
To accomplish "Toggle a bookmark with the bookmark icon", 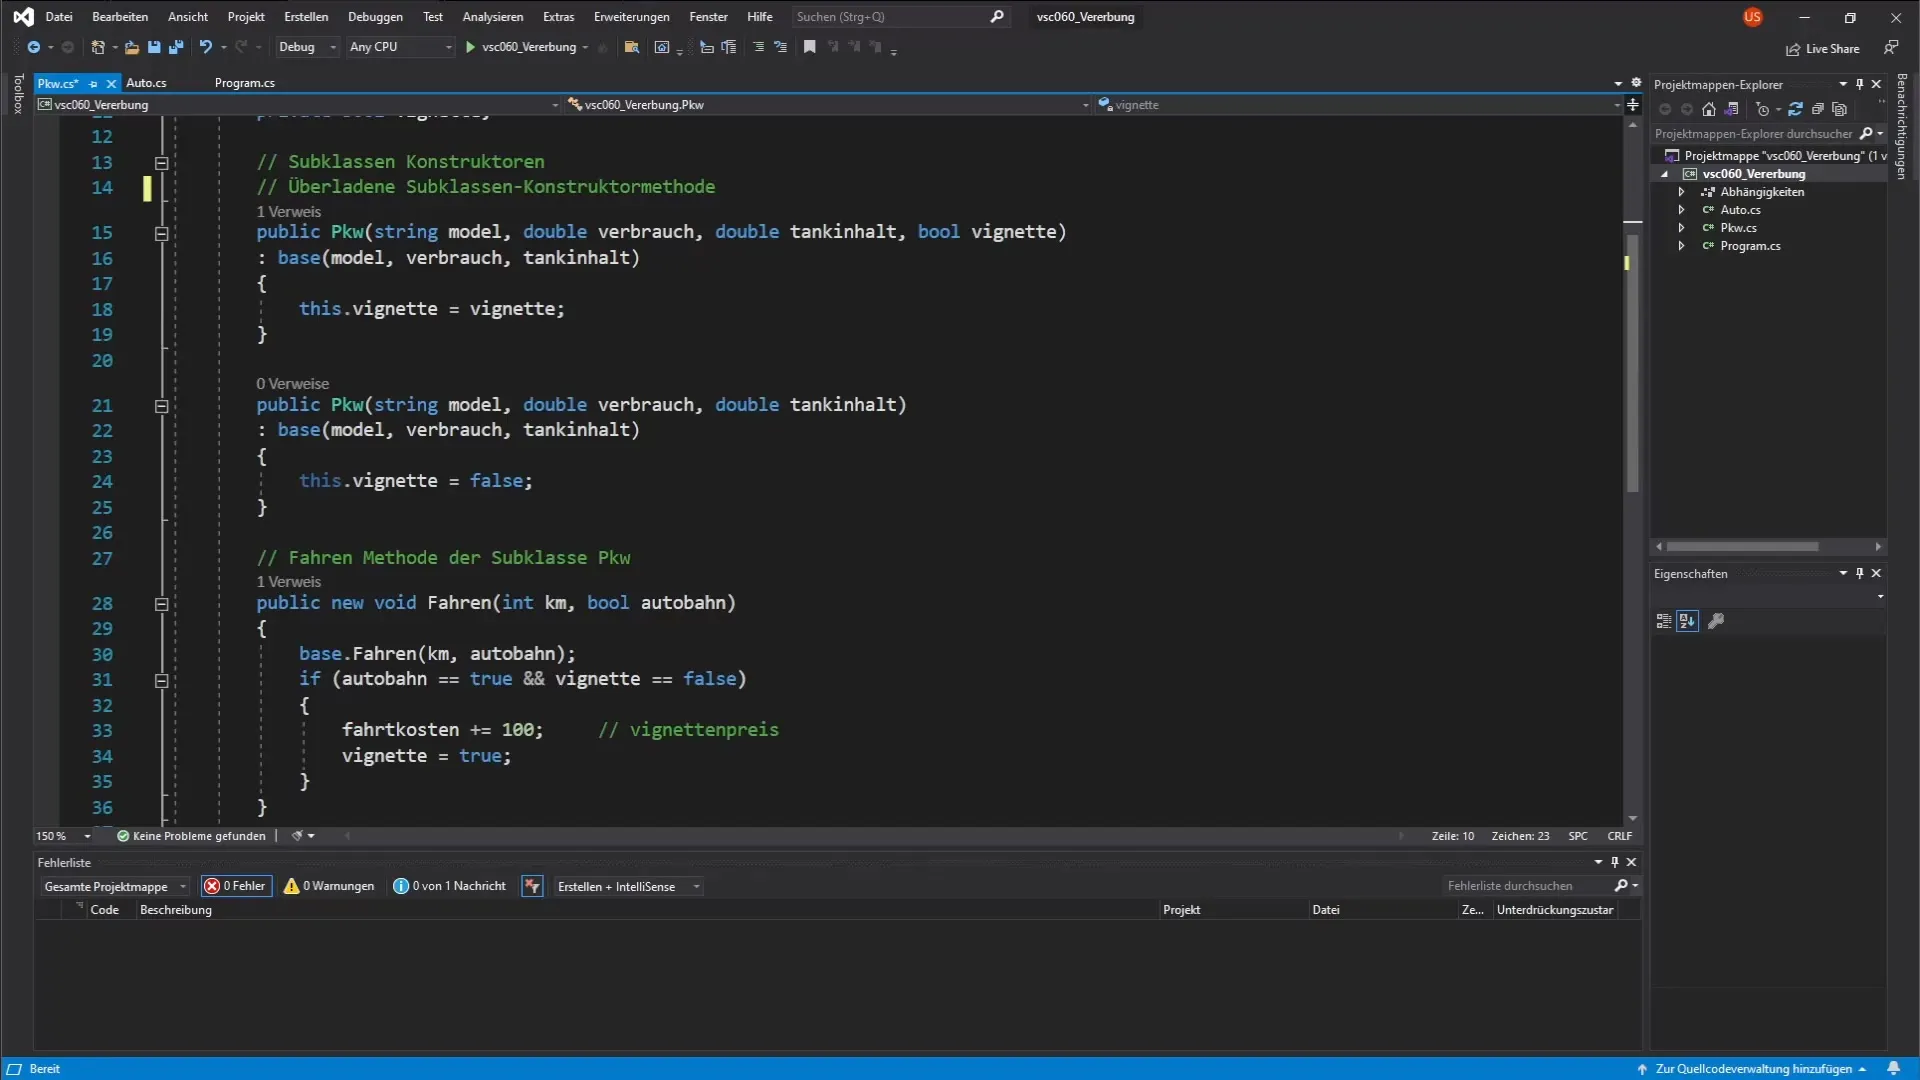I will tap(810, 47).
